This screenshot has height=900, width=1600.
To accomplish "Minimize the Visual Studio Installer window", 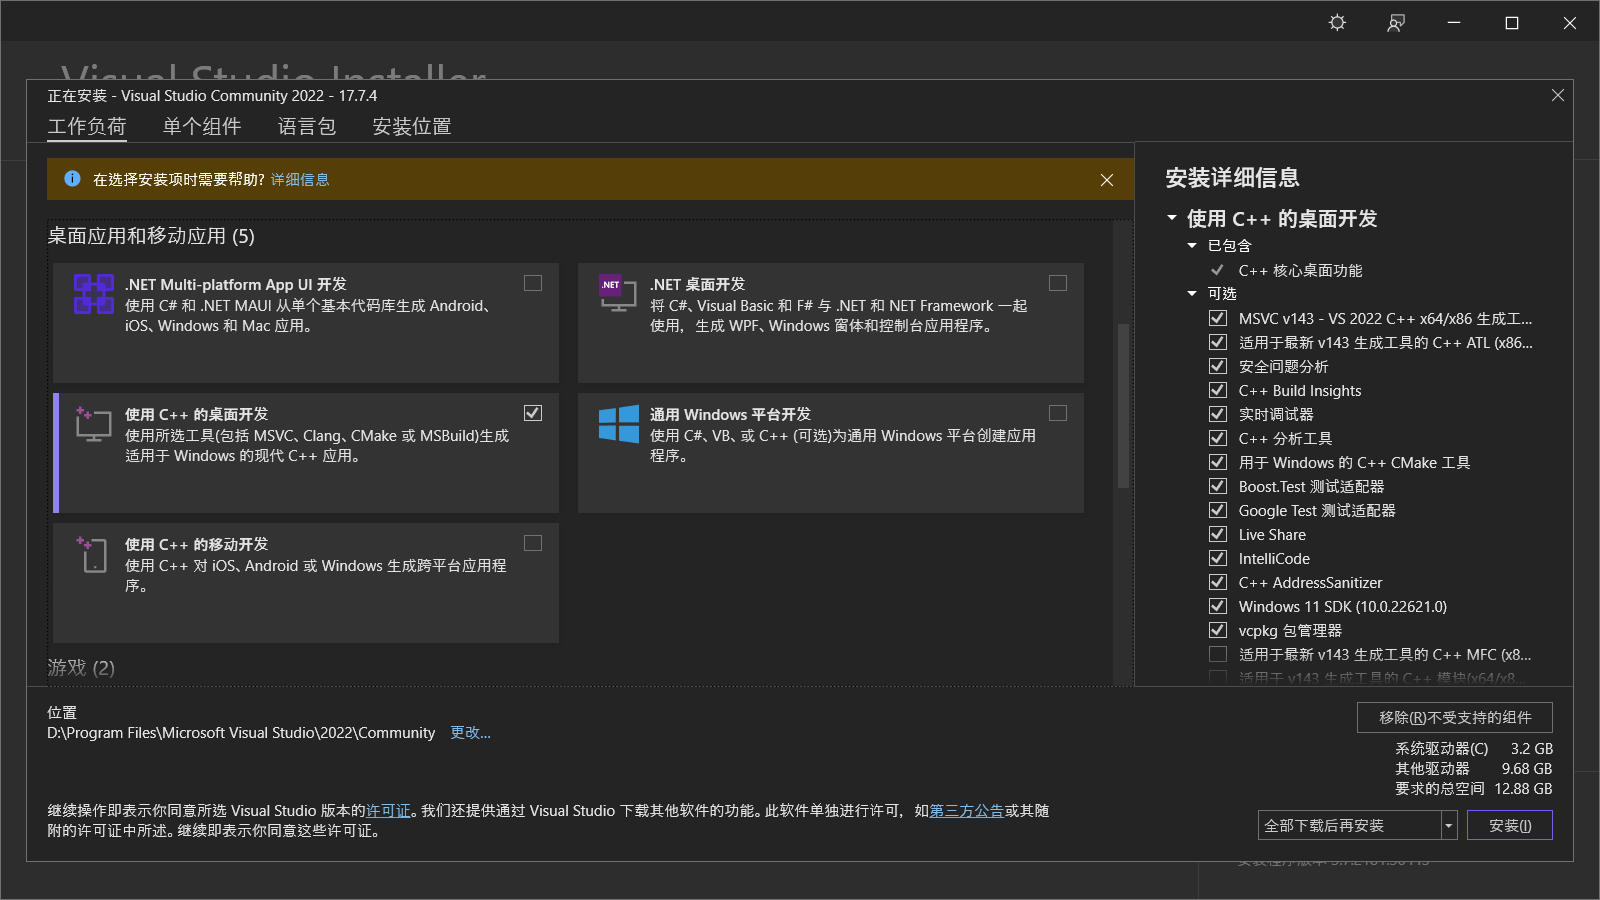I will [1454, 22].
